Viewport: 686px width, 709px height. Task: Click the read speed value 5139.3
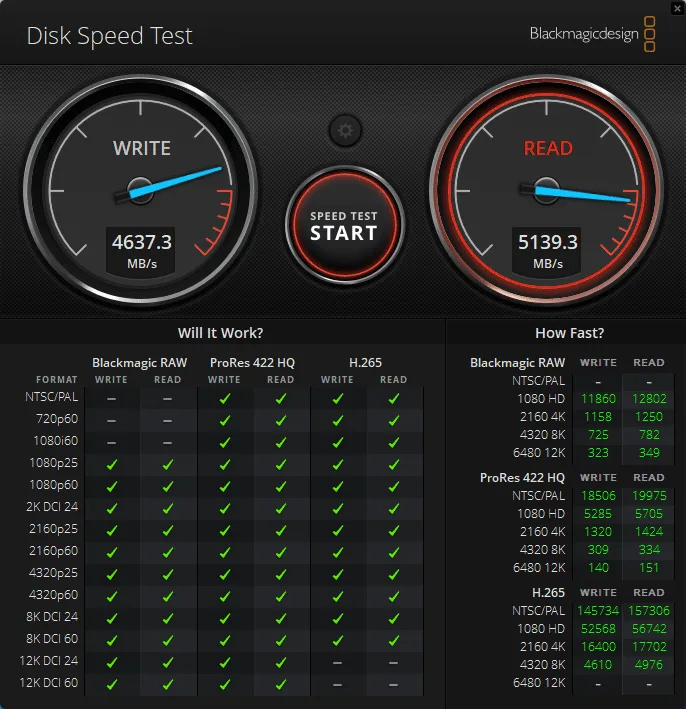tap(548, 242)
